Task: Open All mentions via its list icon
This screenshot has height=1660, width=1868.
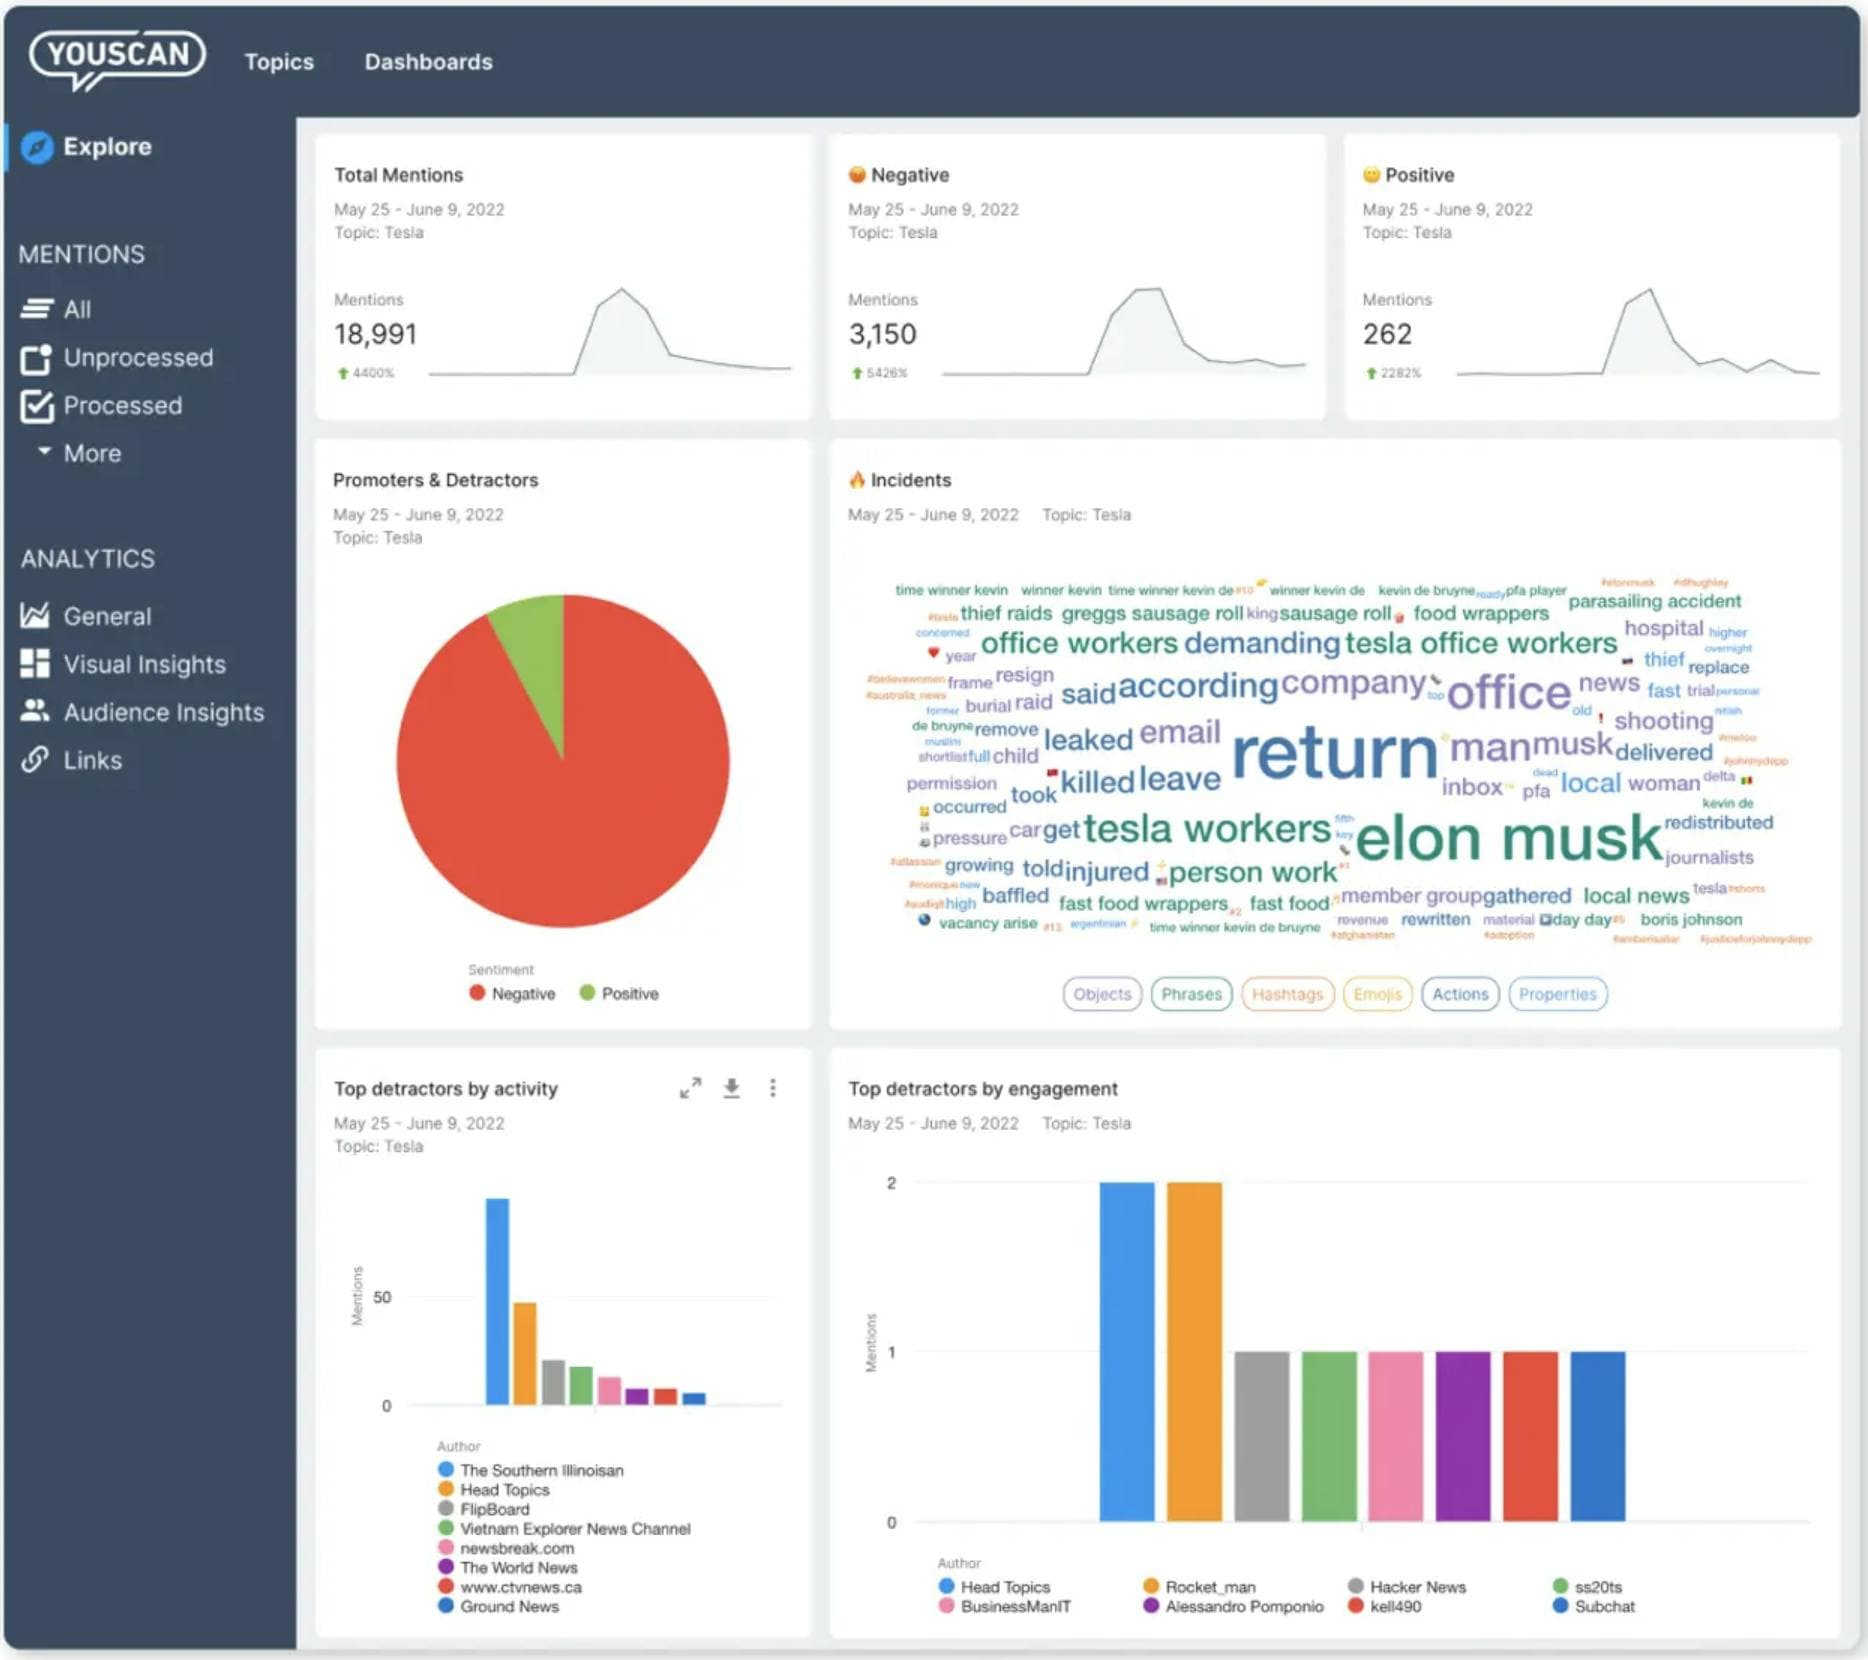Action: (x=35, y=309)
